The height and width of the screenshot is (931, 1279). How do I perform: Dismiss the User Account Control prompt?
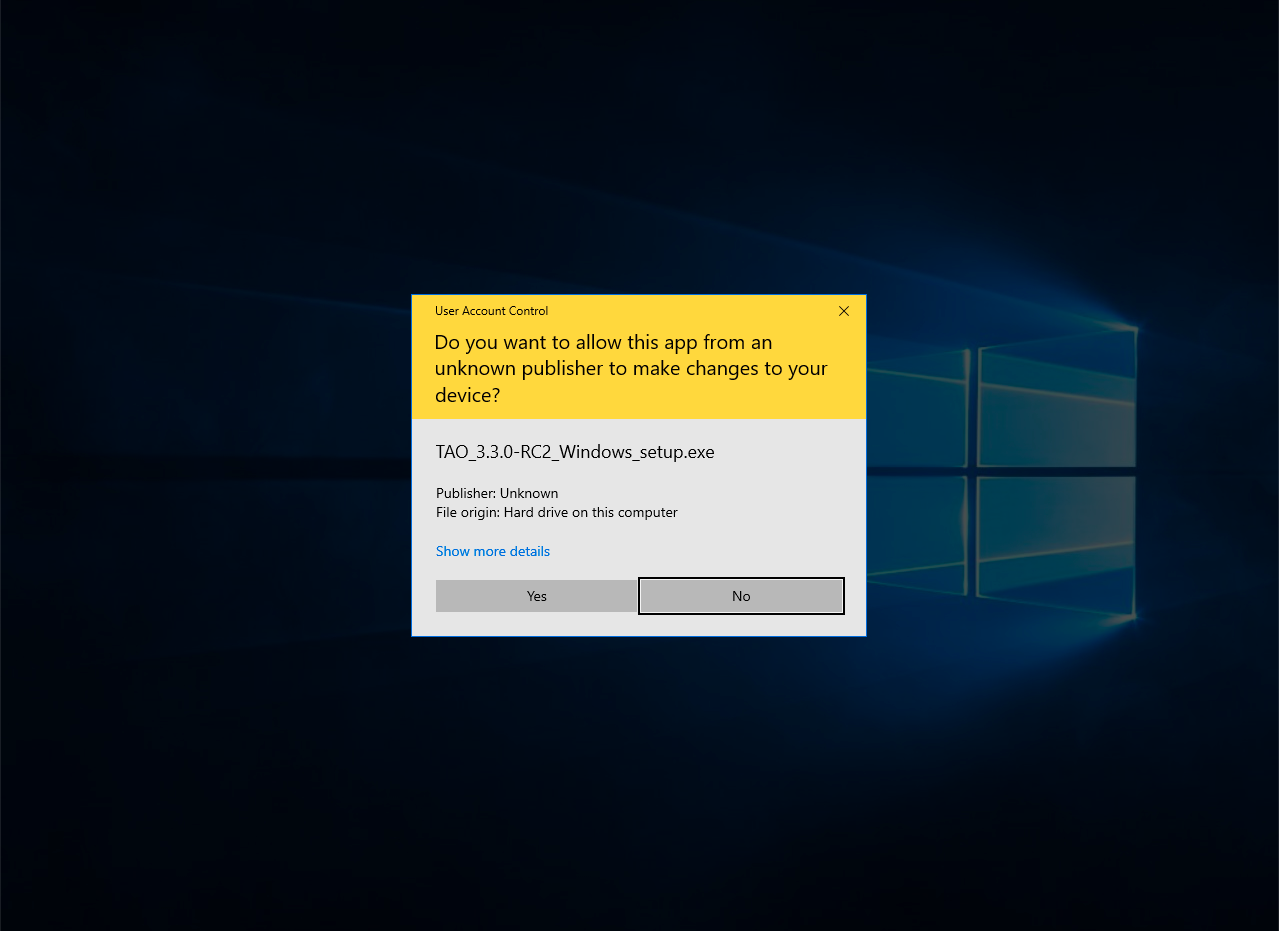(x=843, y=311)
